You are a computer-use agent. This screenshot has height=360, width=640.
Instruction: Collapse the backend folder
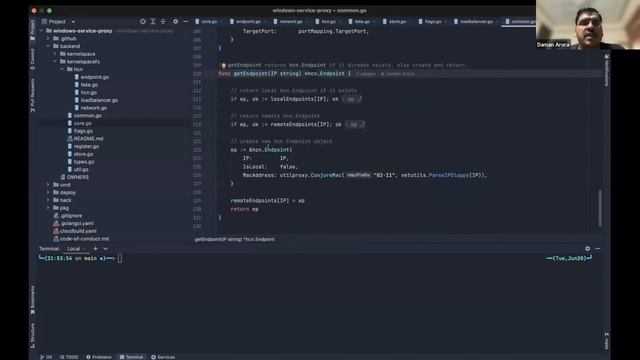point(48,46)
